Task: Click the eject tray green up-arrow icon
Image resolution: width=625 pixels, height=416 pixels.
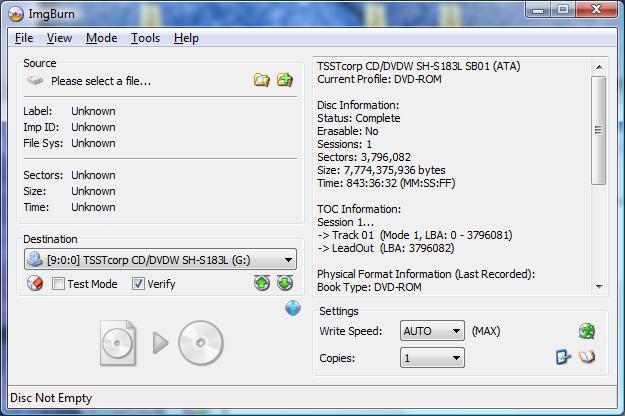Action: tap(262, 284)
